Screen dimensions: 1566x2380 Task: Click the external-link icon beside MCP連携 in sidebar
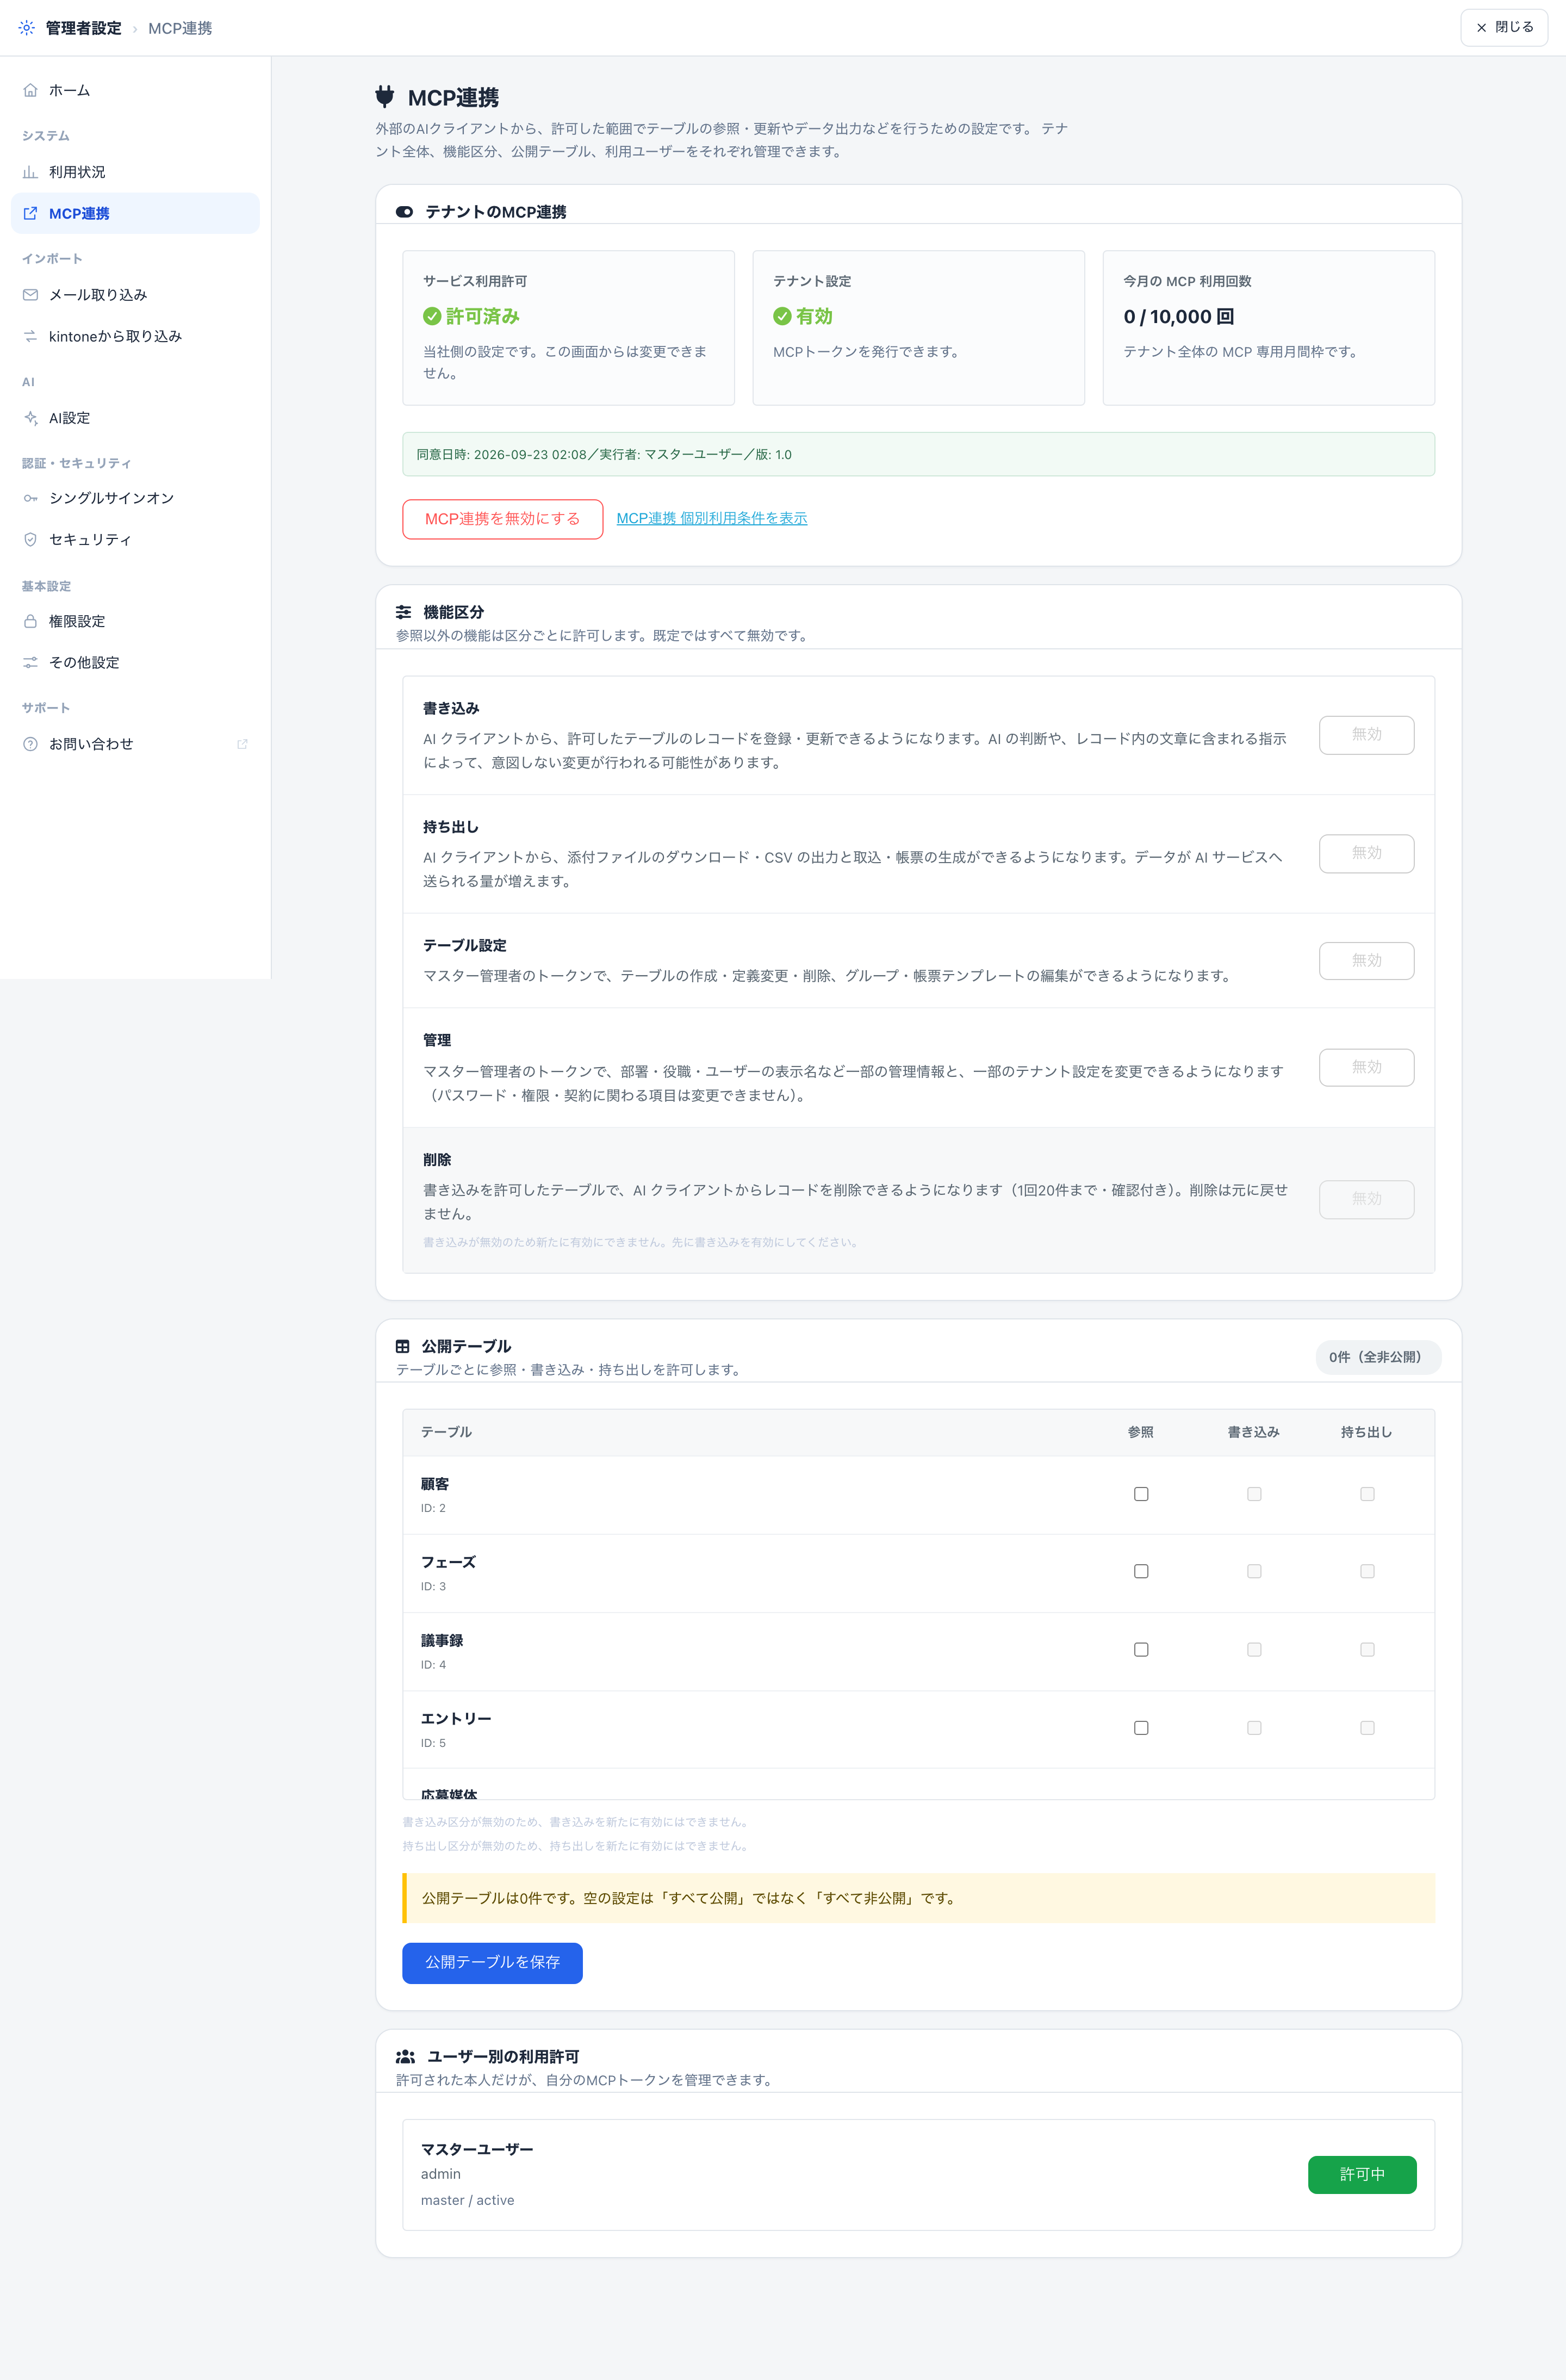30,213
